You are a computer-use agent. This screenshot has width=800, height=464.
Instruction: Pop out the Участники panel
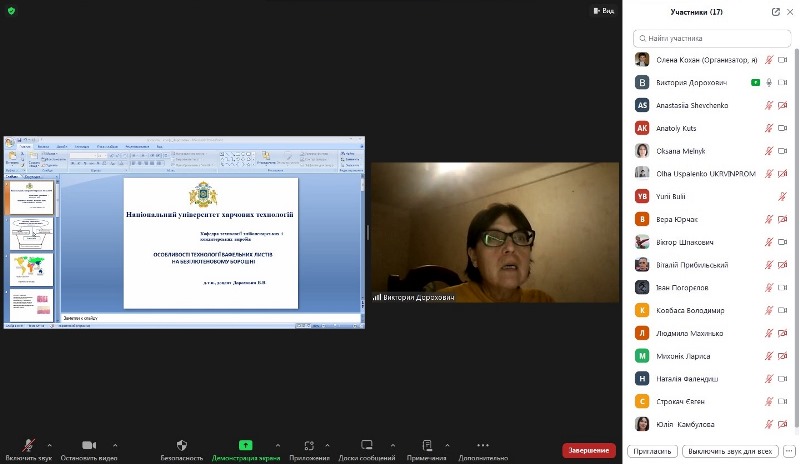coord(776,12)
